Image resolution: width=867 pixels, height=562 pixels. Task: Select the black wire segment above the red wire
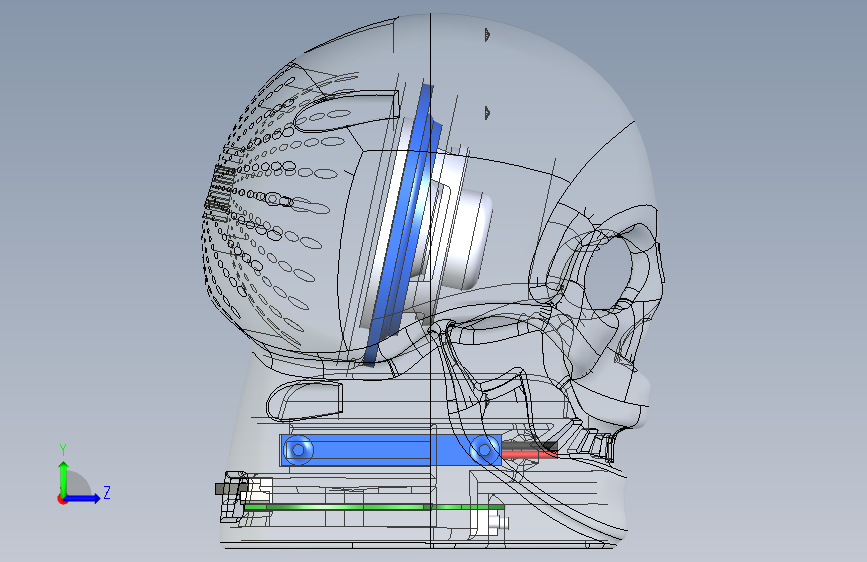point(529,446)
